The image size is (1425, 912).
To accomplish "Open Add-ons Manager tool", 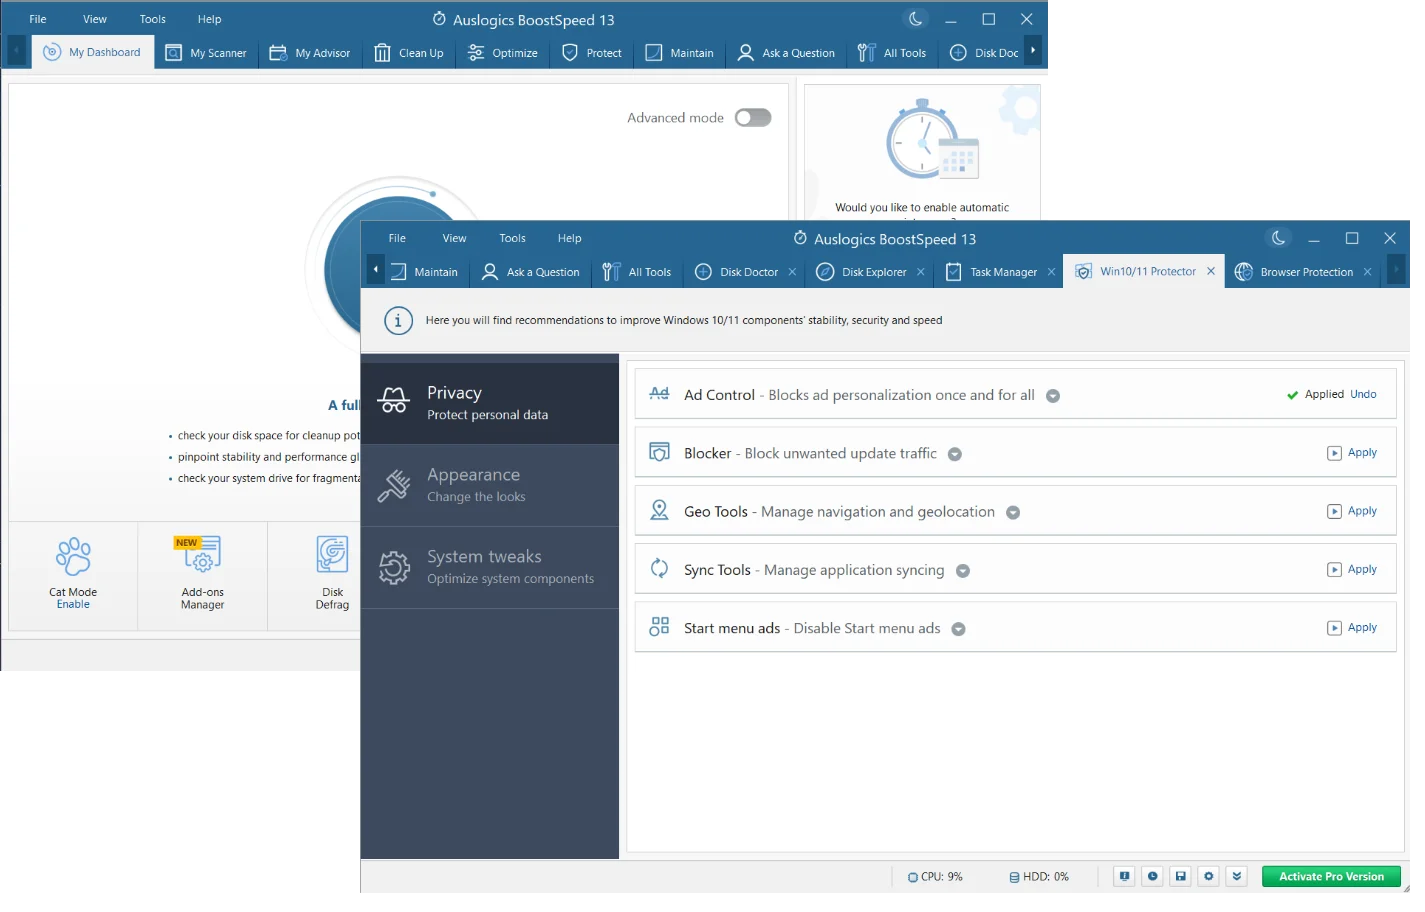I will (202, 554).
